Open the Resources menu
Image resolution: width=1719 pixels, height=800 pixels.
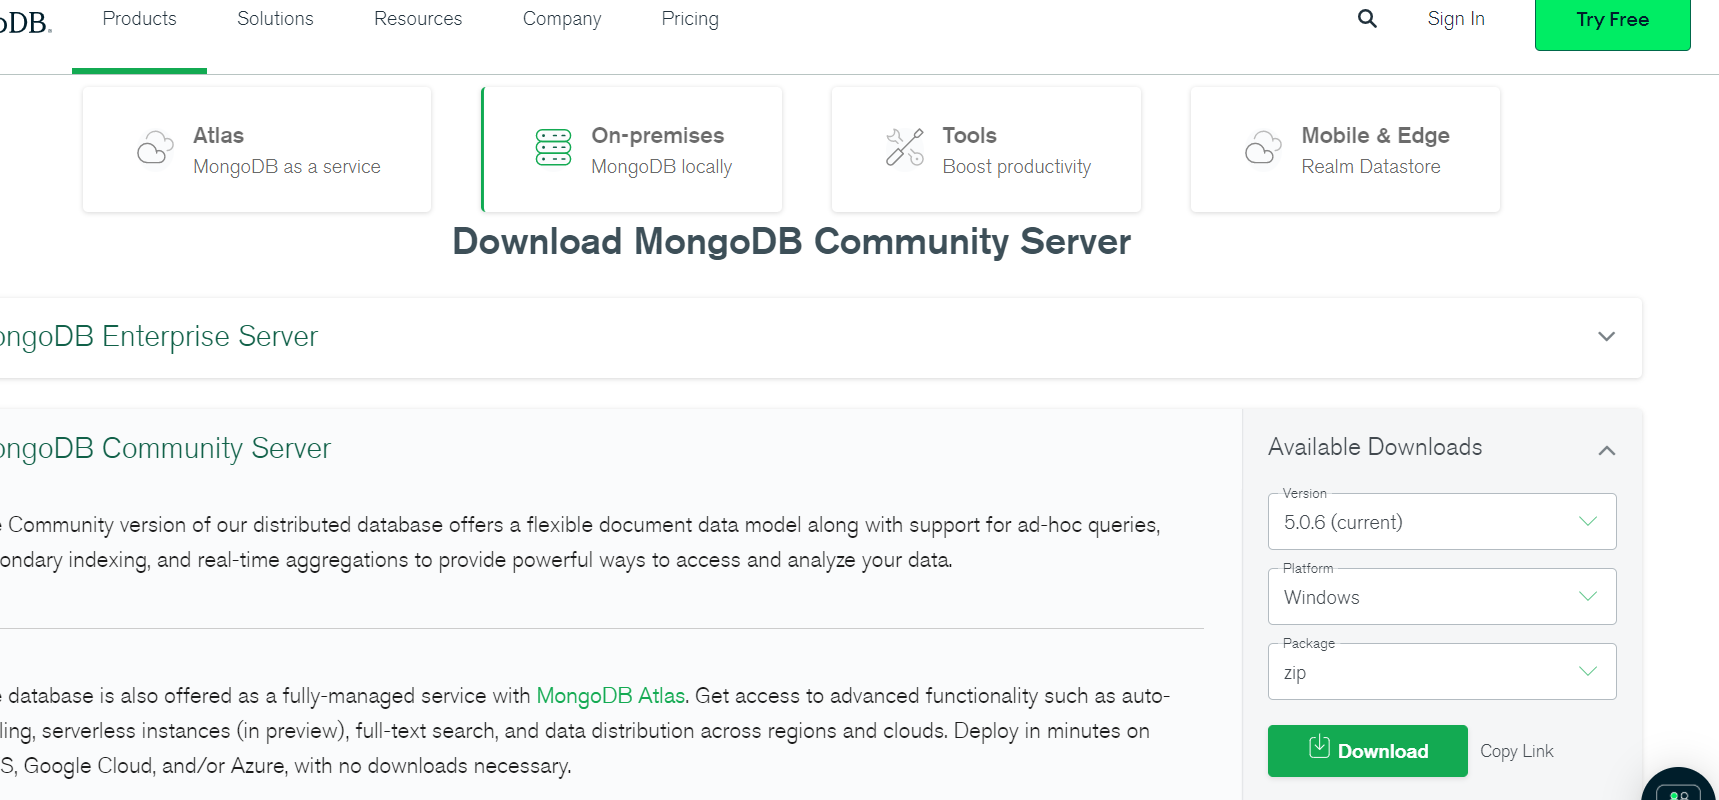pyautogui.click(x=418, y=19)
